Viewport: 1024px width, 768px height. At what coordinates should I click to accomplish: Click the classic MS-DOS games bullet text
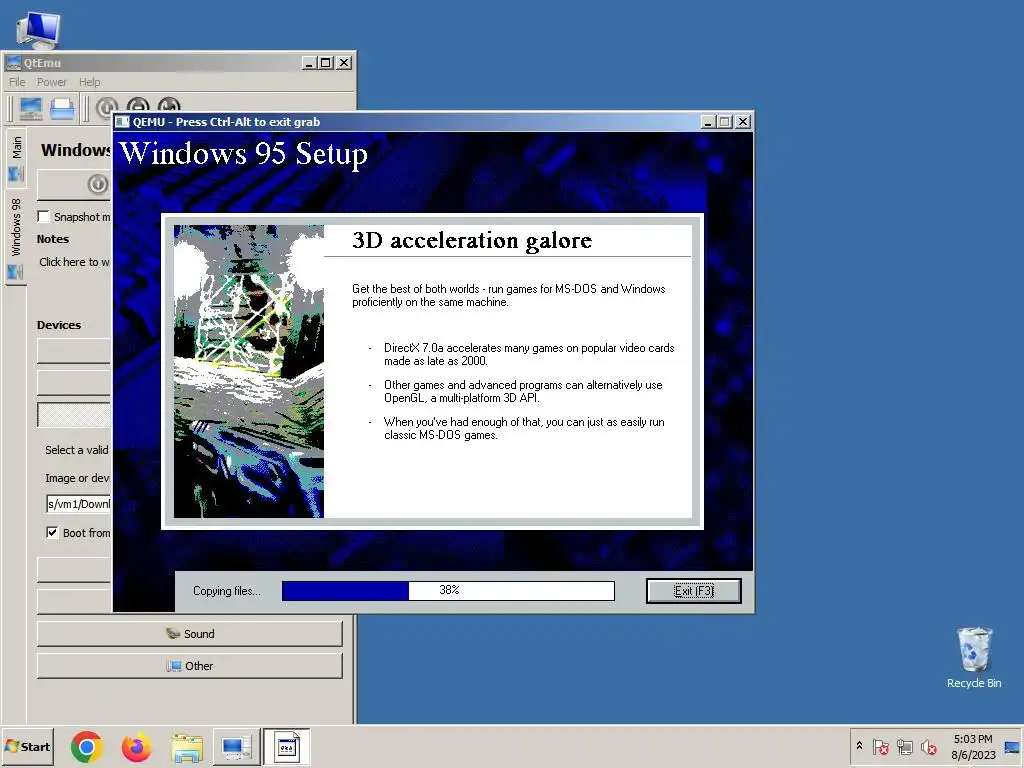point(524,428)
